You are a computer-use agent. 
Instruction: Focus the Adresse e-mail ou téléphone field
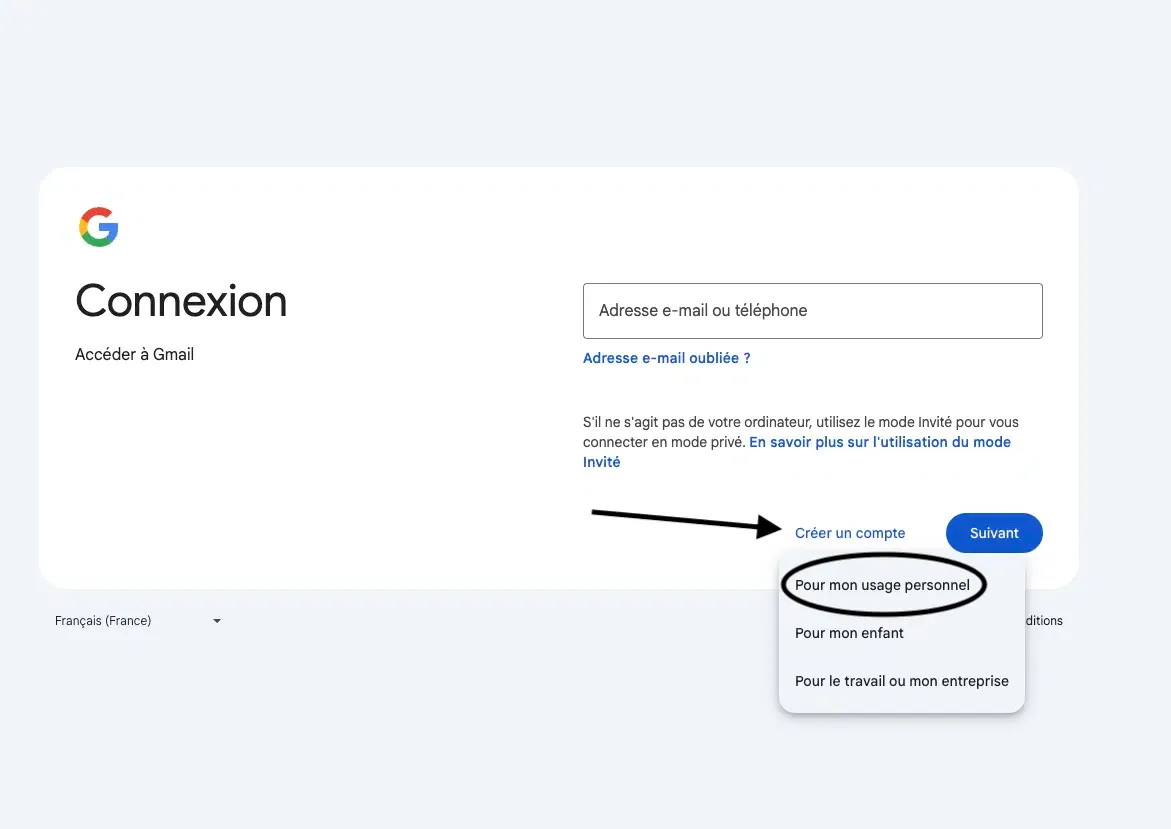pos(813,311)
